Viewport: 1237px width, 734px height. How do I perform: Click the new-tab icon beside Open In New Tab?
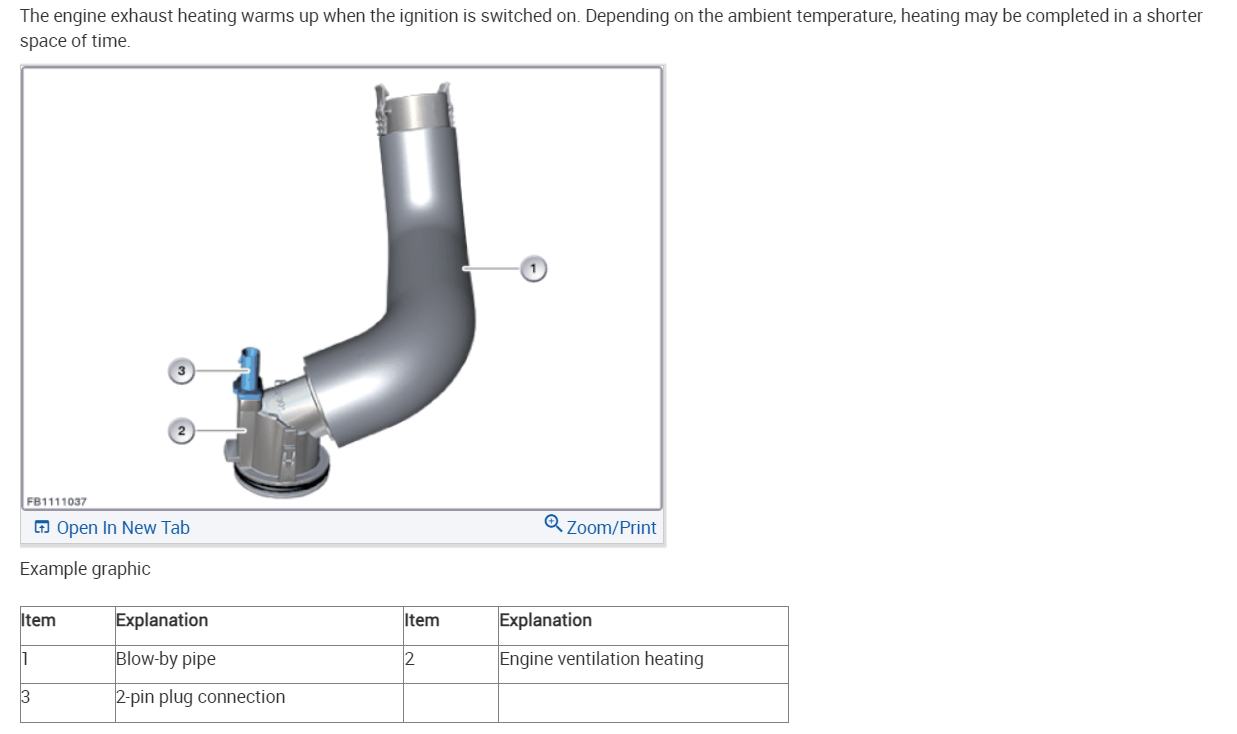[x=42, y=528]
